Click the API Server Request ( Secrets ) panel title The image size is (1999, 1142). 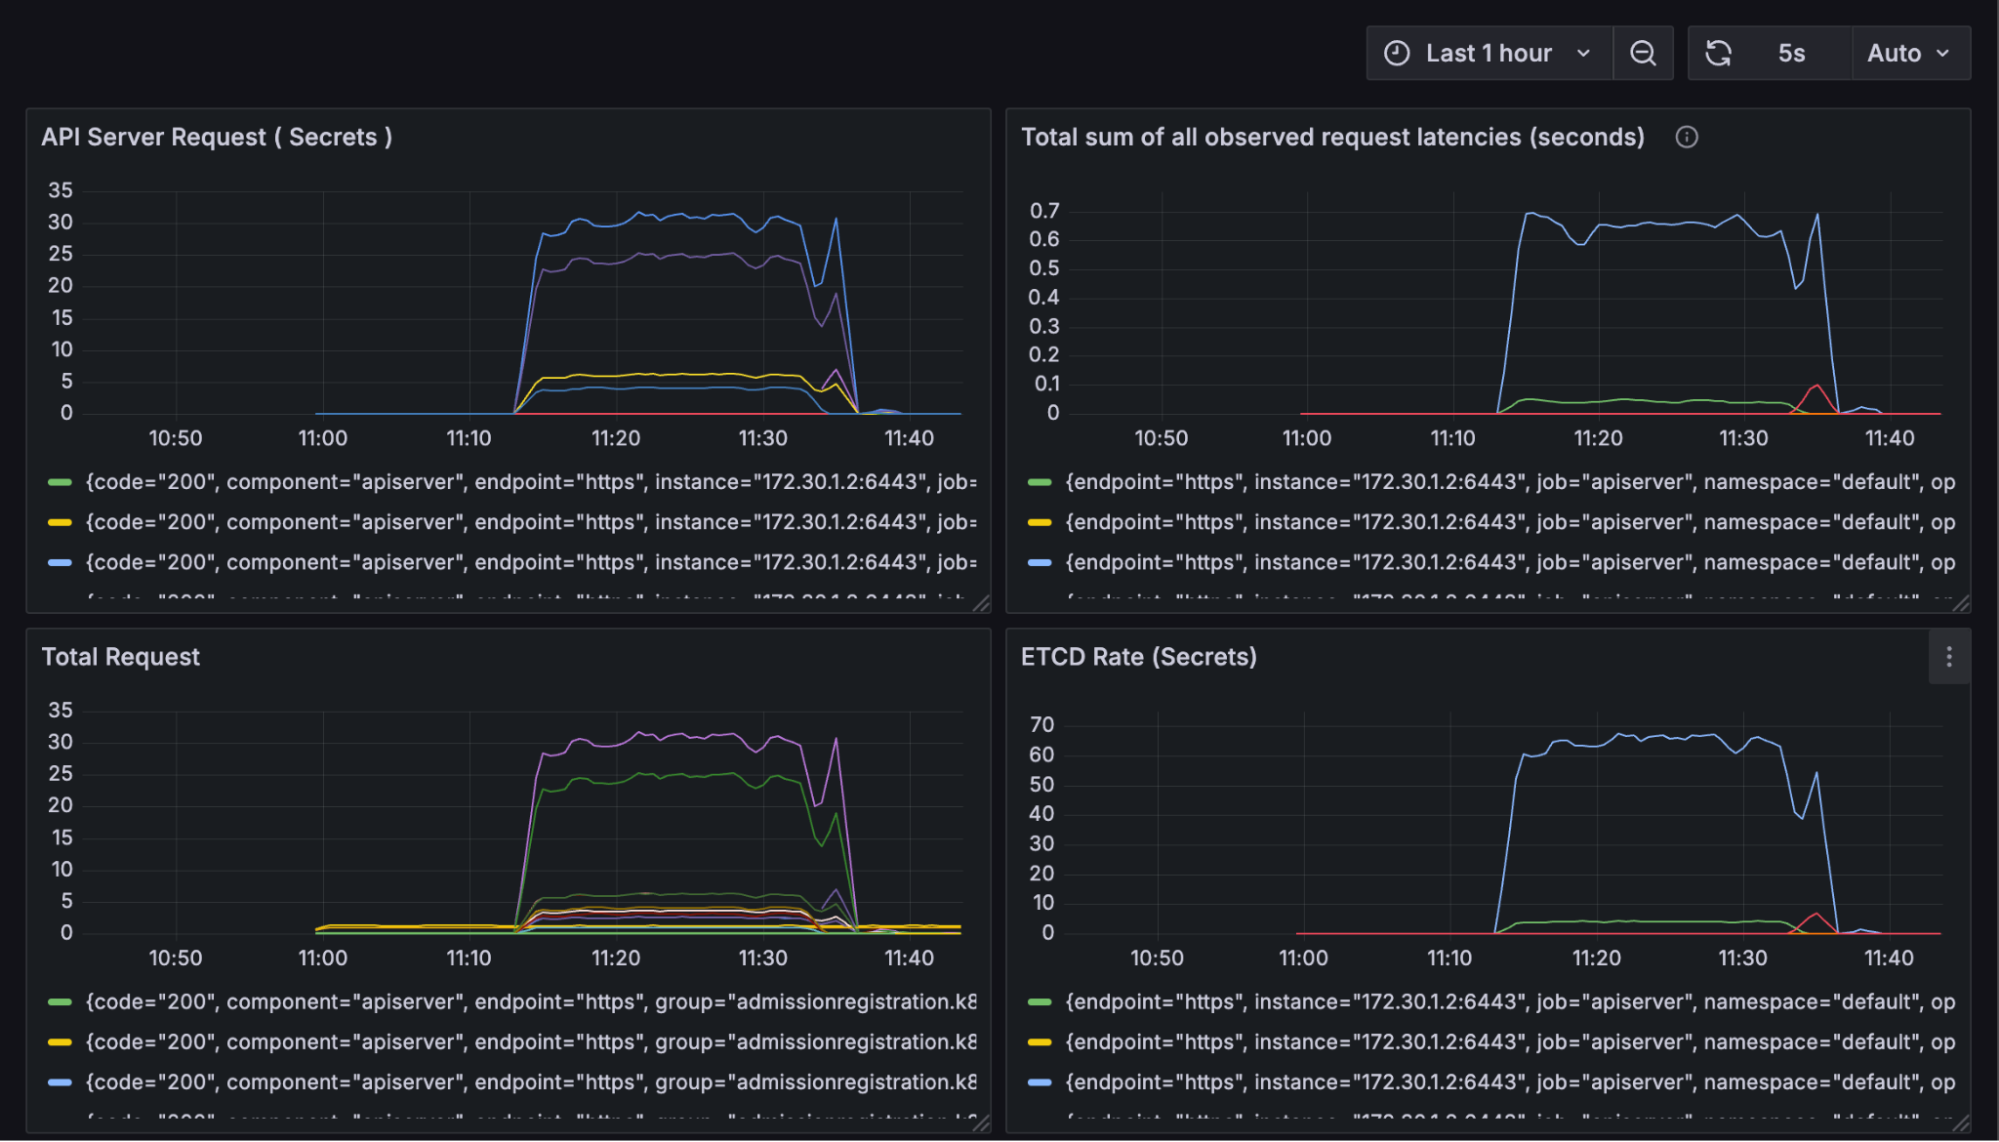(x=216, y=137)
